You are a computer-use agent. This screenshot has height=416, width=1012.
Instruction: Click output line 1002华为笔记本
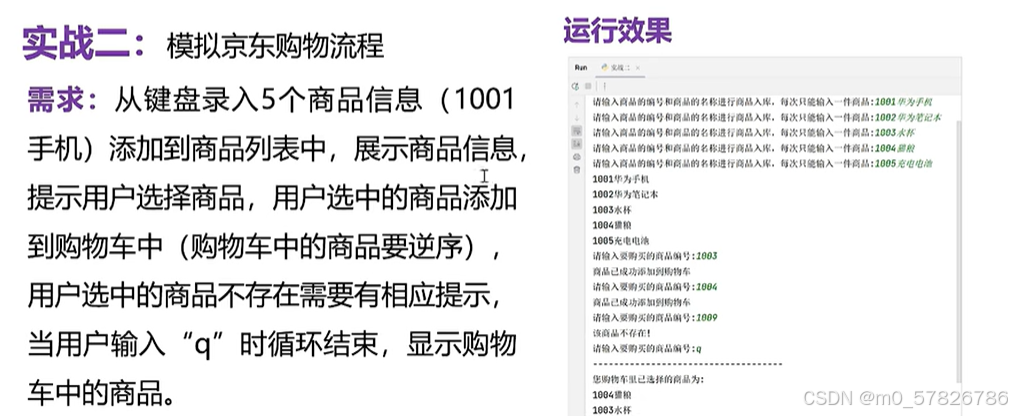point(625,194)
